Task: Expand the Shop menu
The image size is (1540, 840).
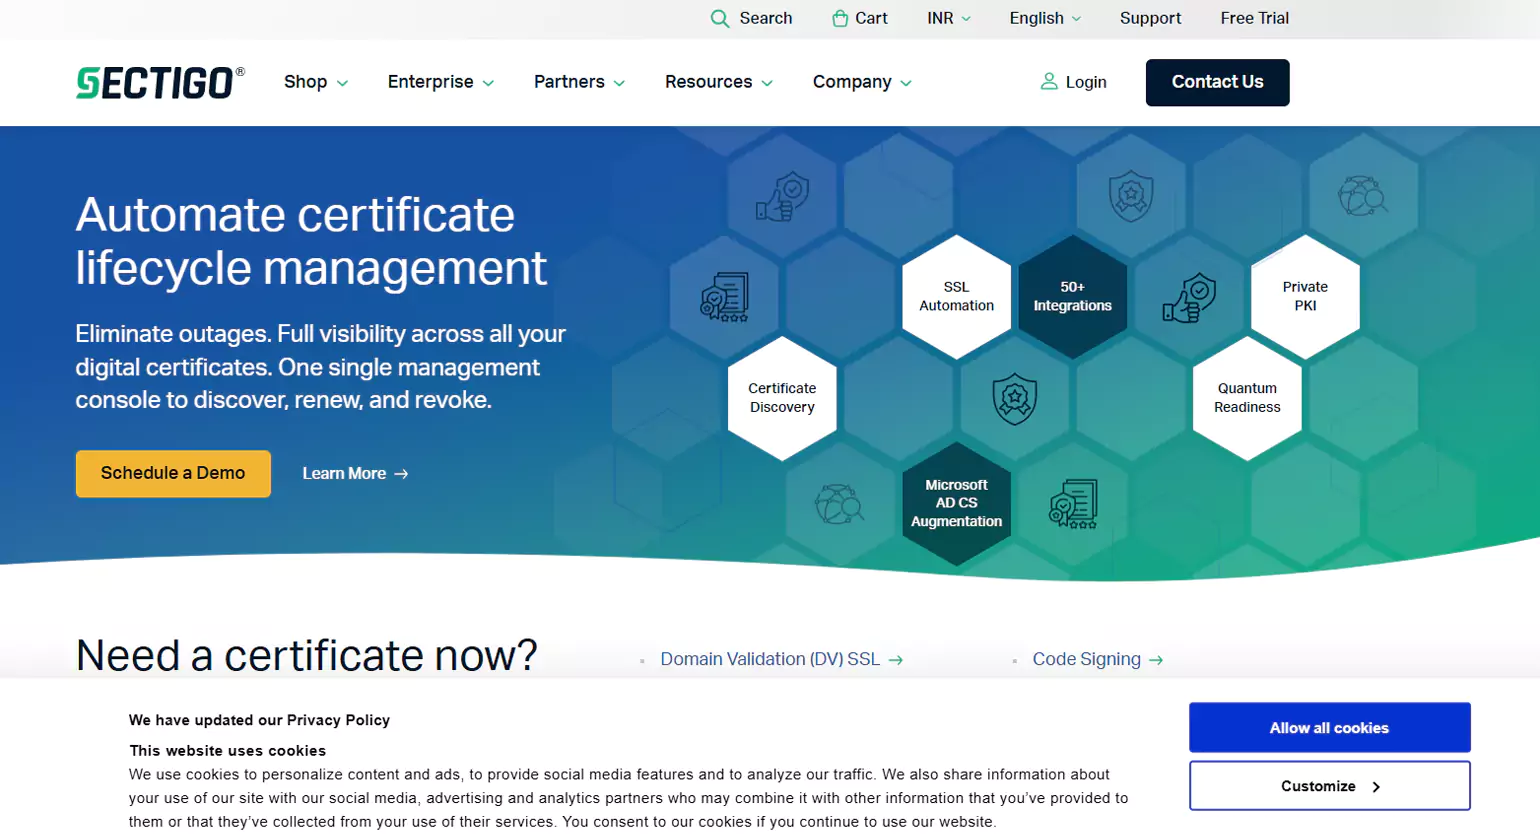Action: point(316,82)
